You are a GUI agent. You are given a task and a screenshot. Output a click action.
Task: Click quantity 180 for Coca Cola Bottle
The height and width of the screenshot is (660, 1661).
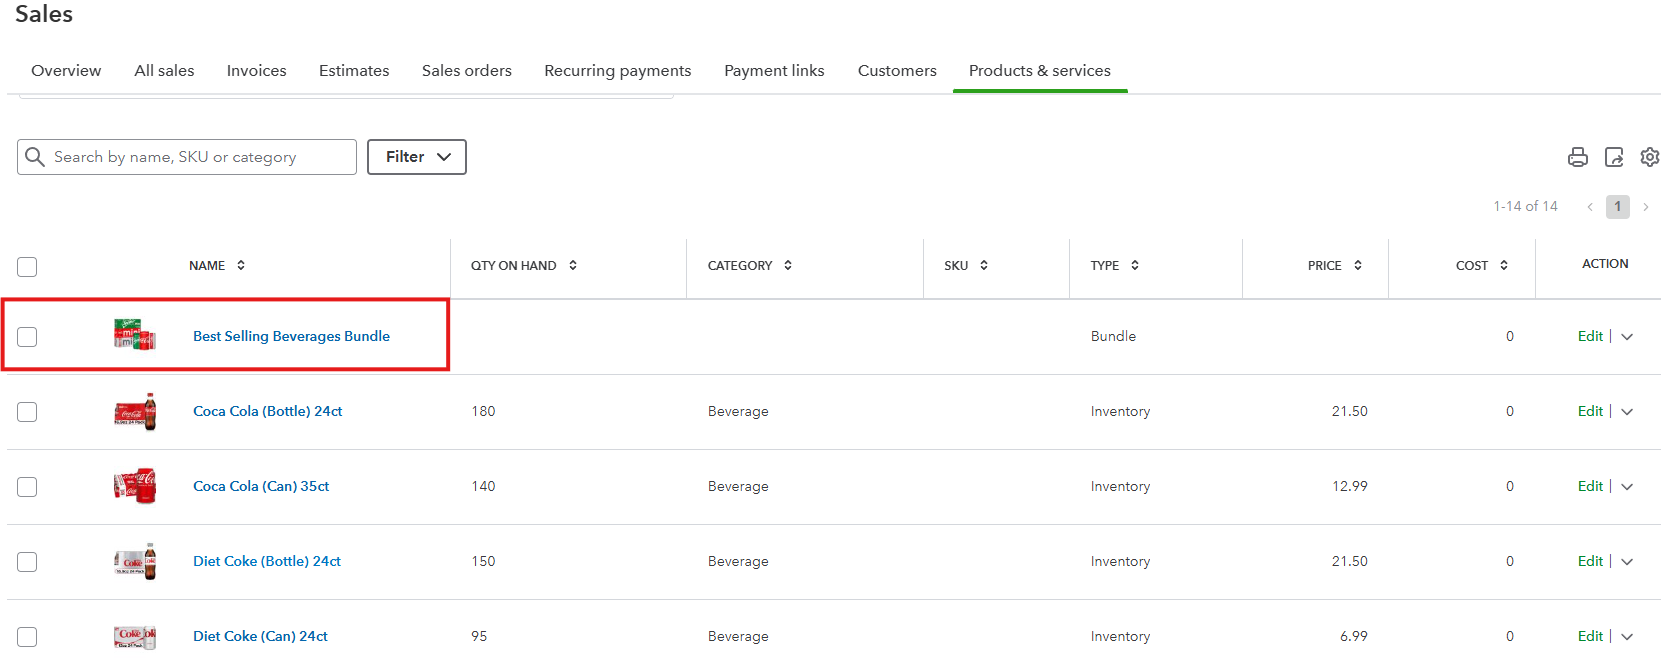[x=483, y=411]
